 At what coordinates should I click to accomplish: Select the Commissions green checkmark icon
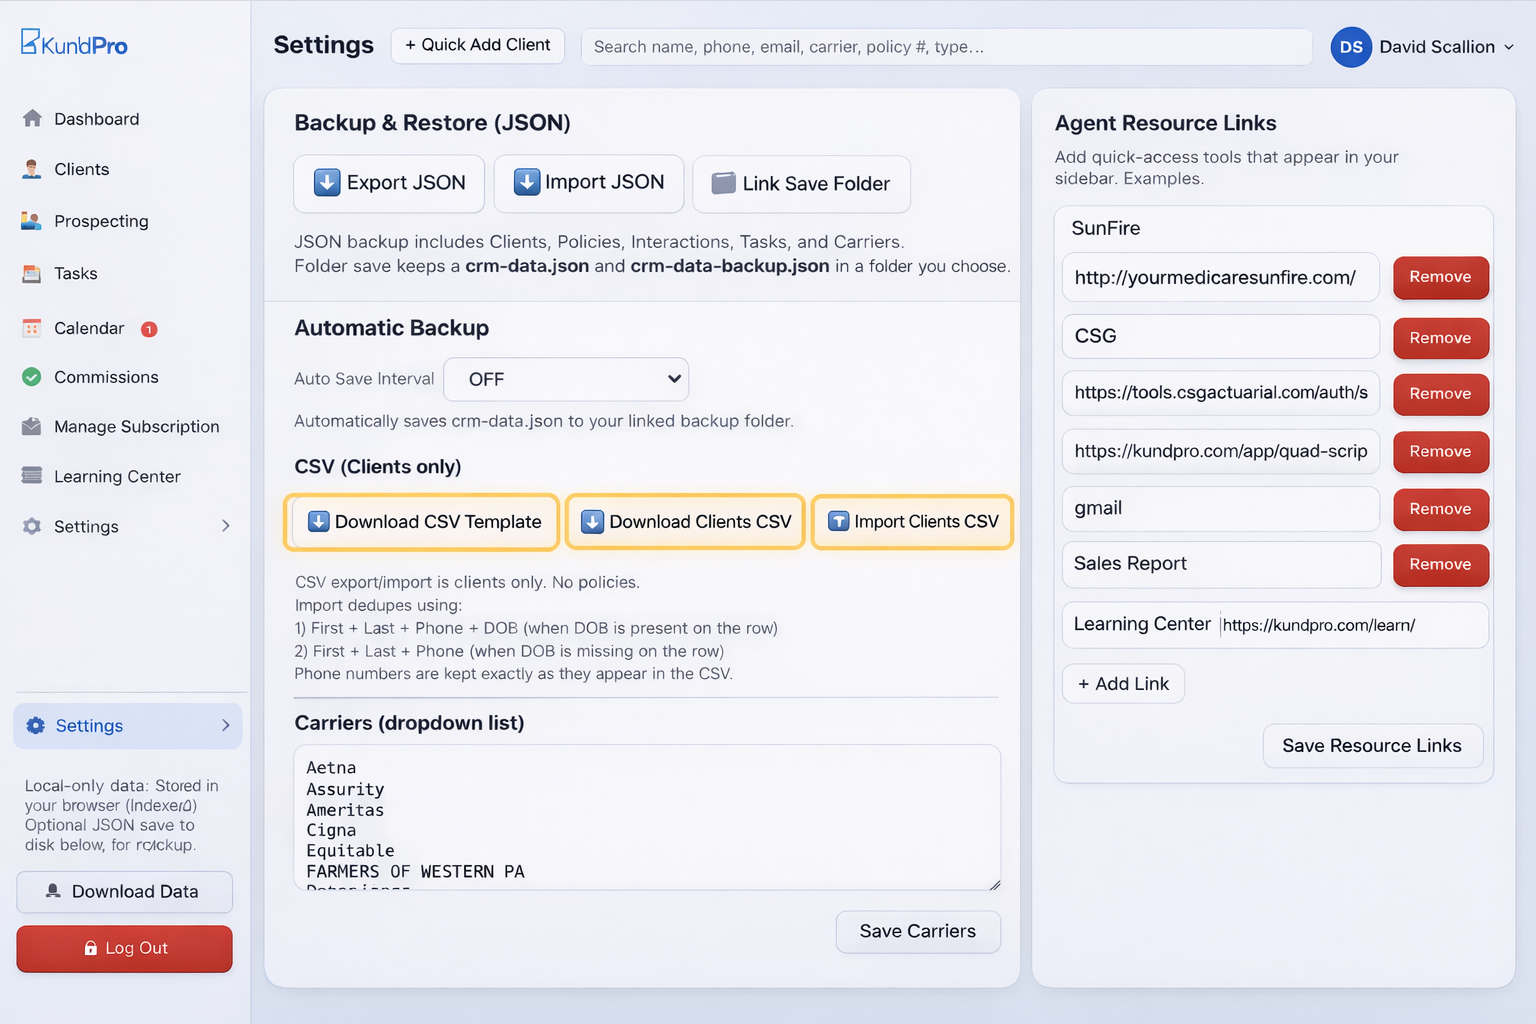click(x=33, y=377)
